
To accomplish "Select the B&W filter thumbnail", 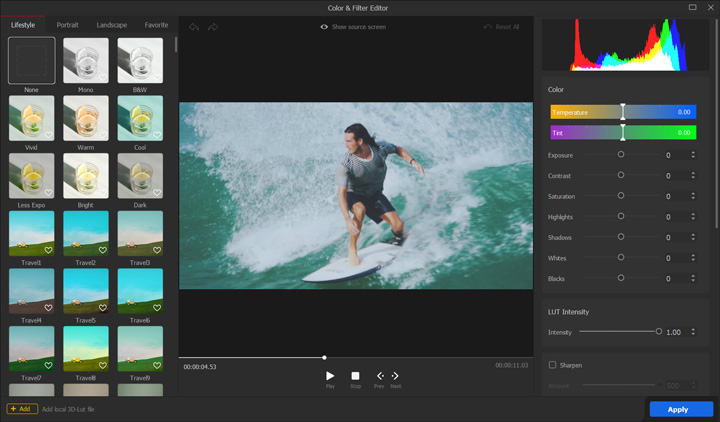I will tap(139, 61).
